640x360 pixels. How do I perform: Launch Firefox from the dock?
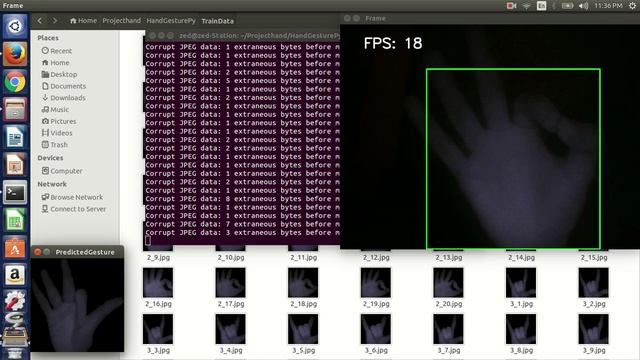click(15, 54)
